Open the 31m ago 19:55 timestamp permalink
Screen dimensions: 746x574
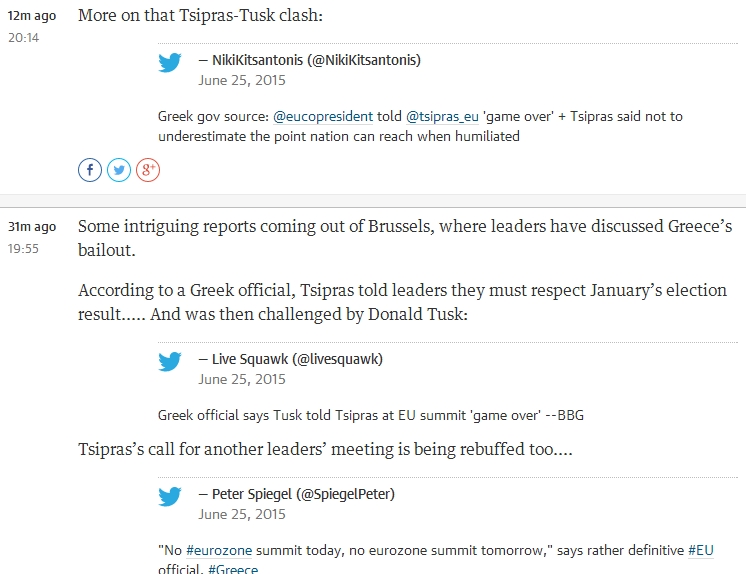32,237
